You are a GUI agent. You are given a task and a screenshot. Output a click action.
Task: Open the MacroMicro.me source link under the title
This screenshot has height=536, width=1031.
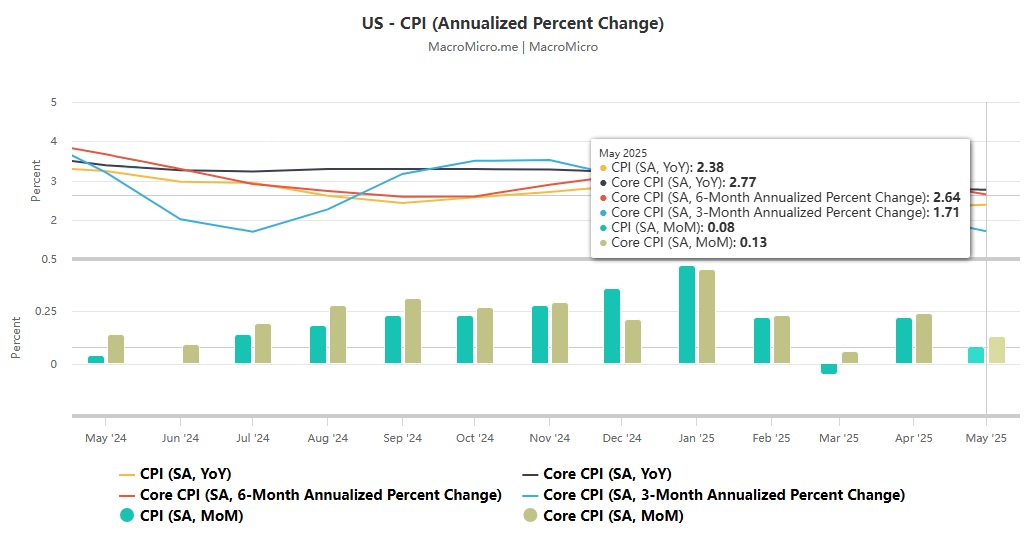click(471, 46)
